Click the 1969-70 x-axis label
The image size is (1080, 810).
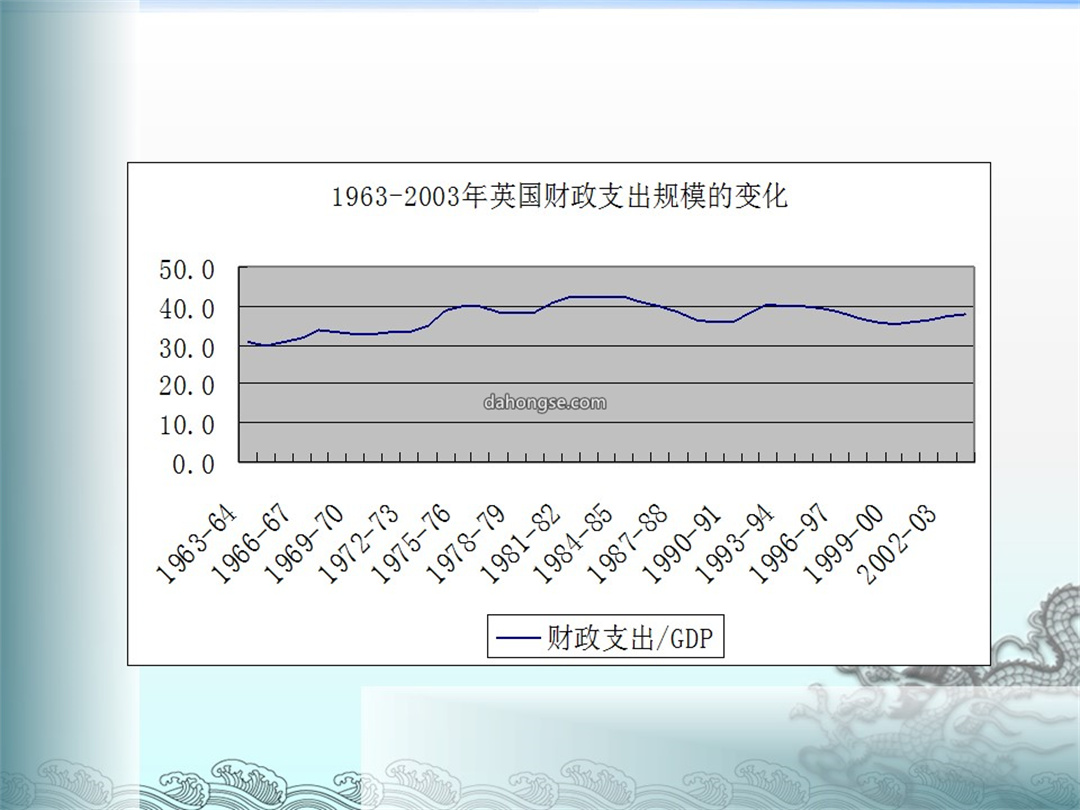[304, 544]
